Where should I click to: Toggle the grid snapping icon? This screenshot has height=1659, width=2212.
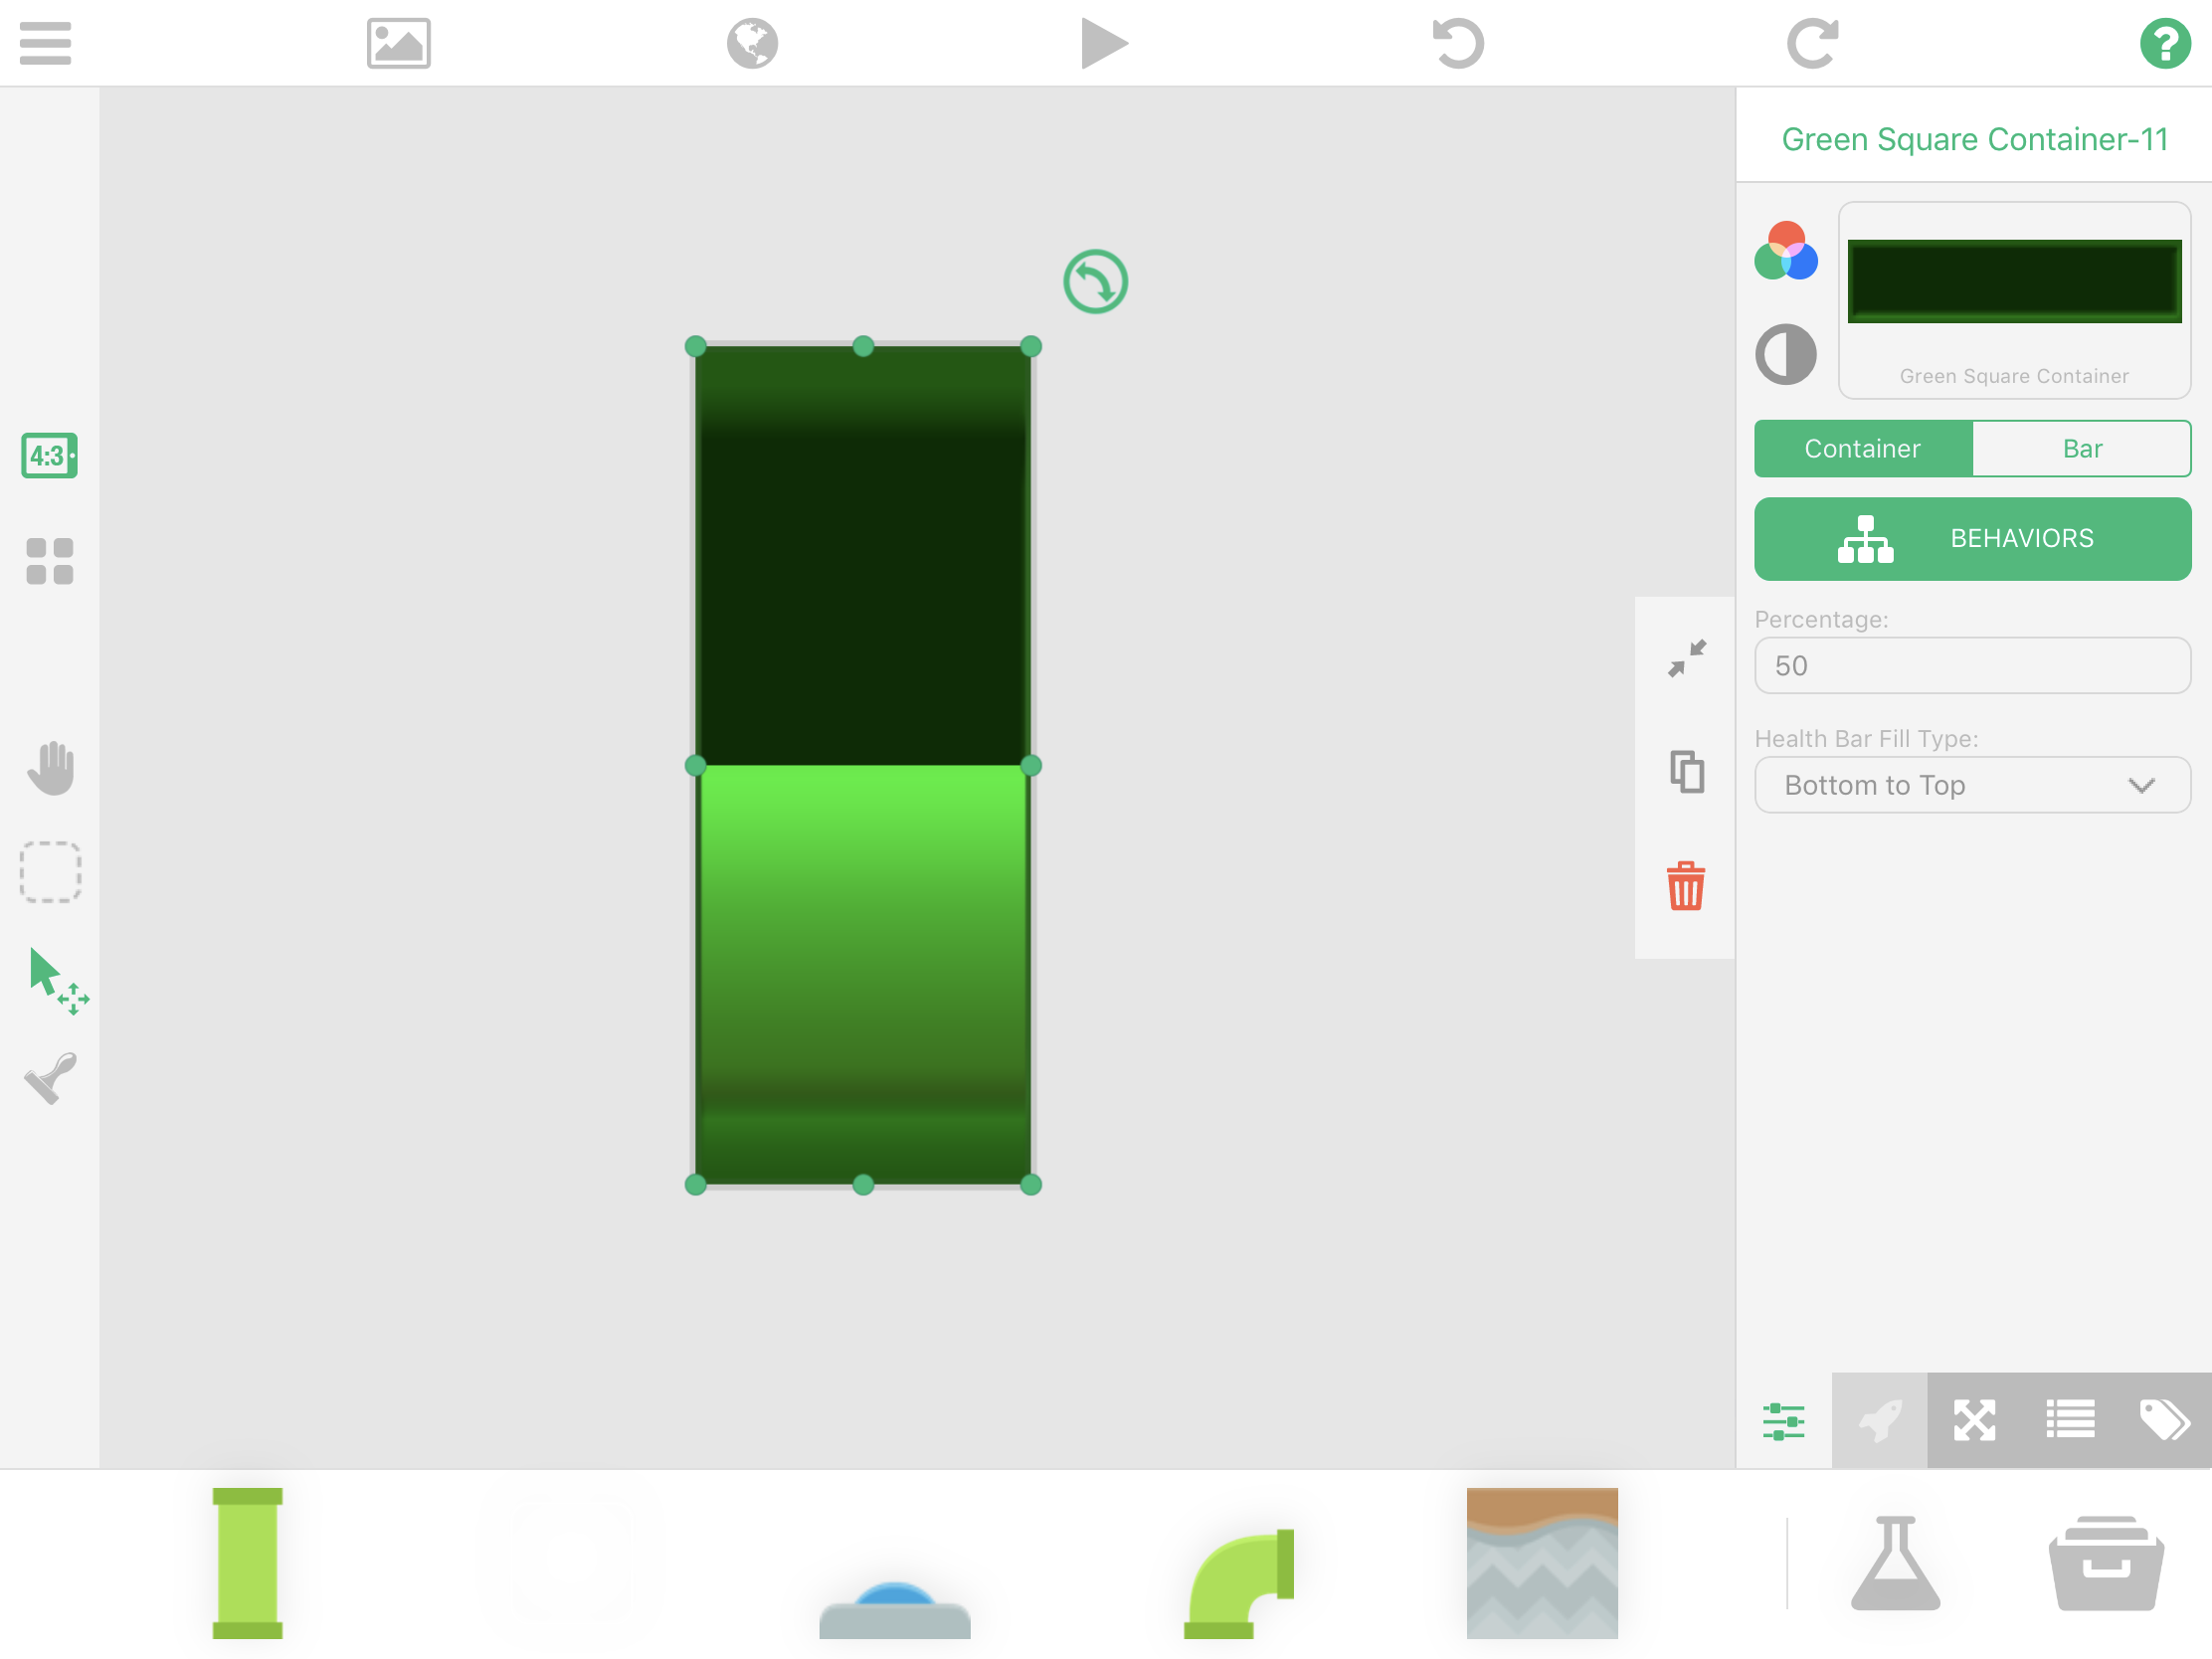[49, 561]
